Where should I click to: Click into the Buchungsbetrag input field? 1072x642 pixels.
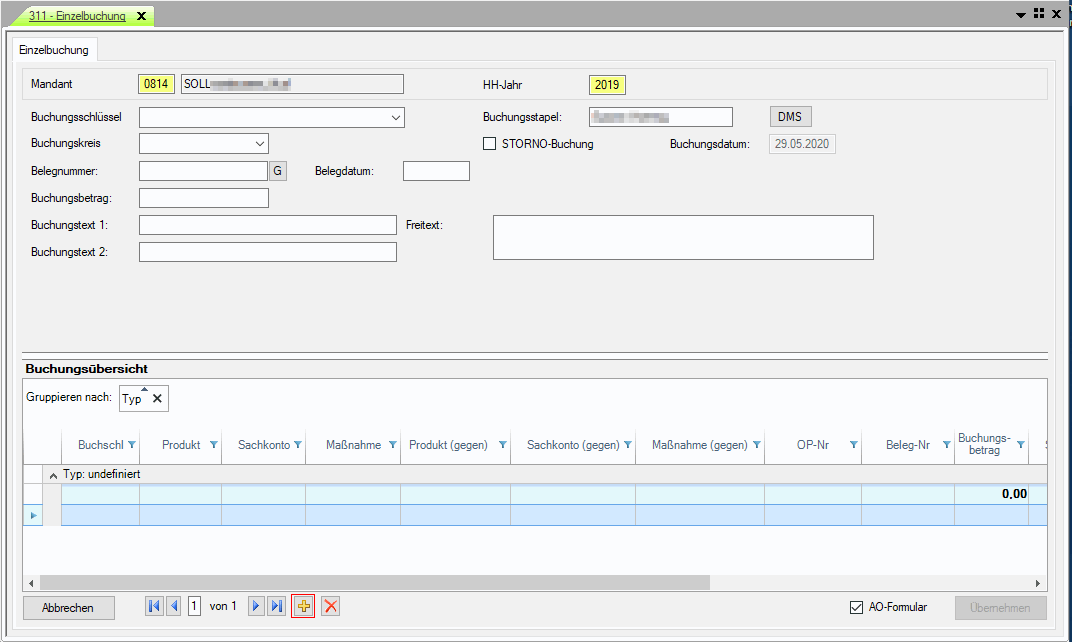(x=204, y=198)
